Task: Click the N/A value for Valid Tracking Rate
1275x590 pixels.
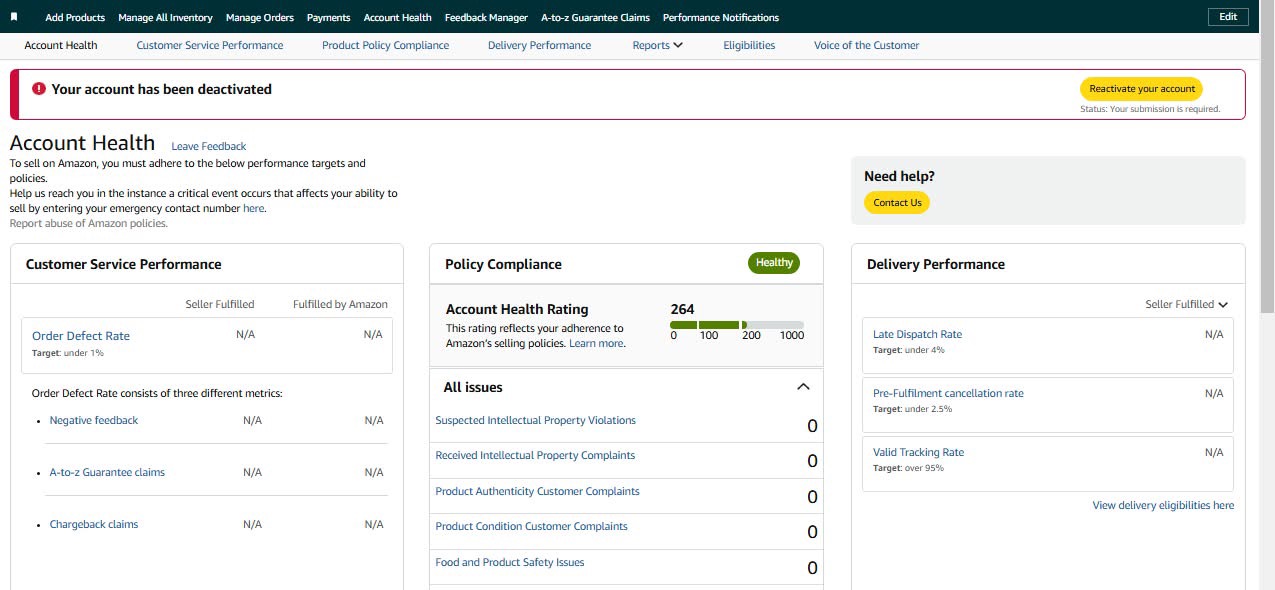Action: [1214, 452]
